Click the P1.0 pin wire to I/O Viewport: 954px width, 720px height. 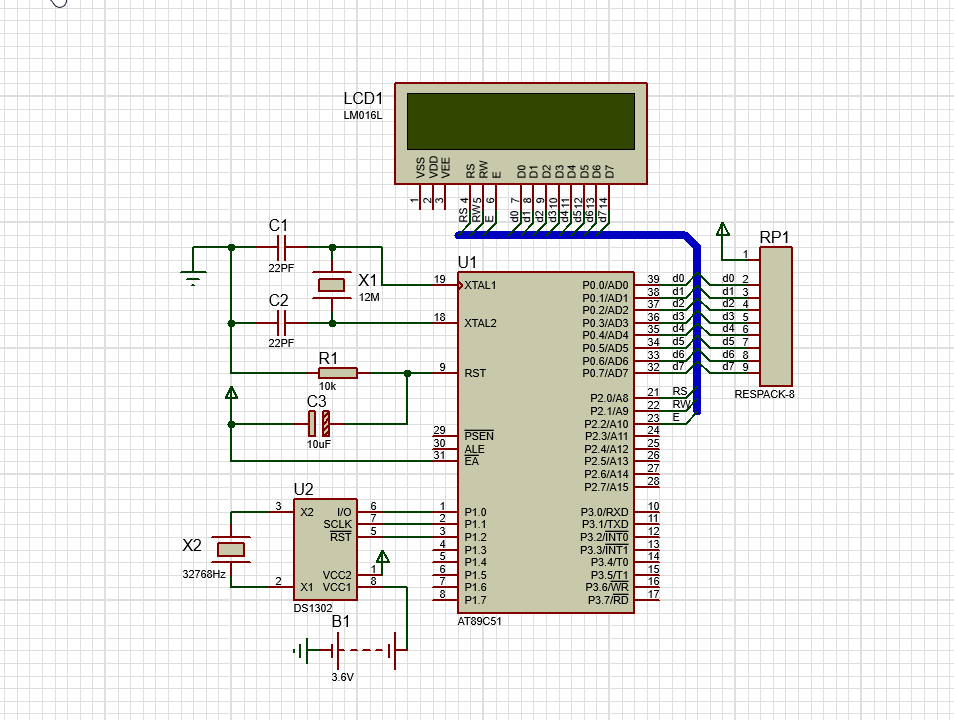click(x=408, y=512)
